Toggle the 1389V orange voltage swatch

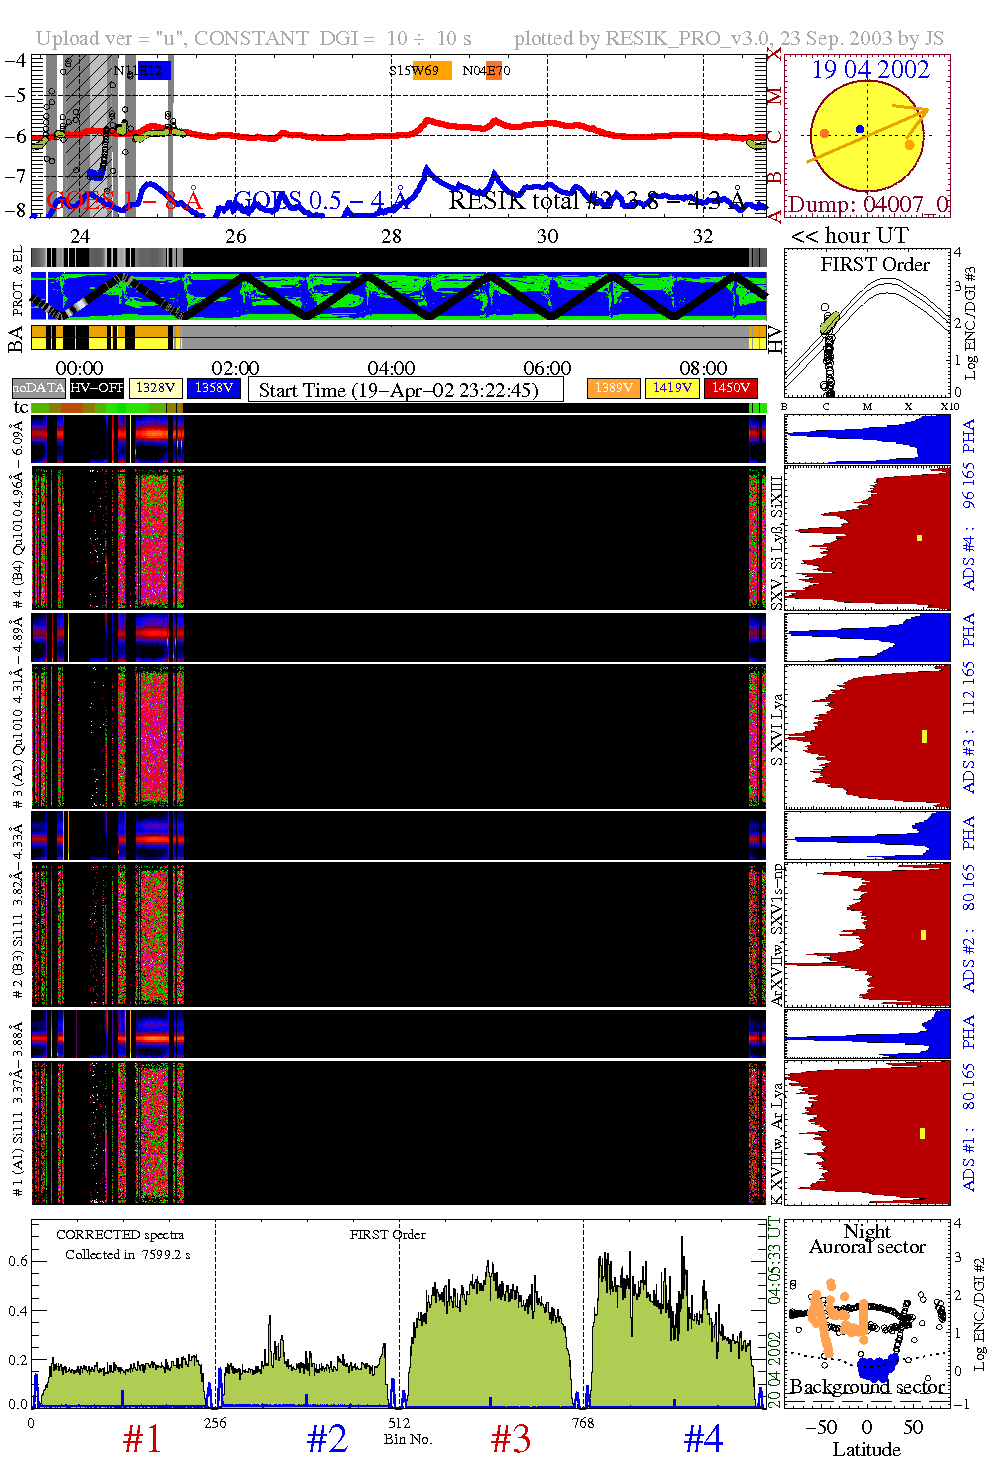pos(613,388)
